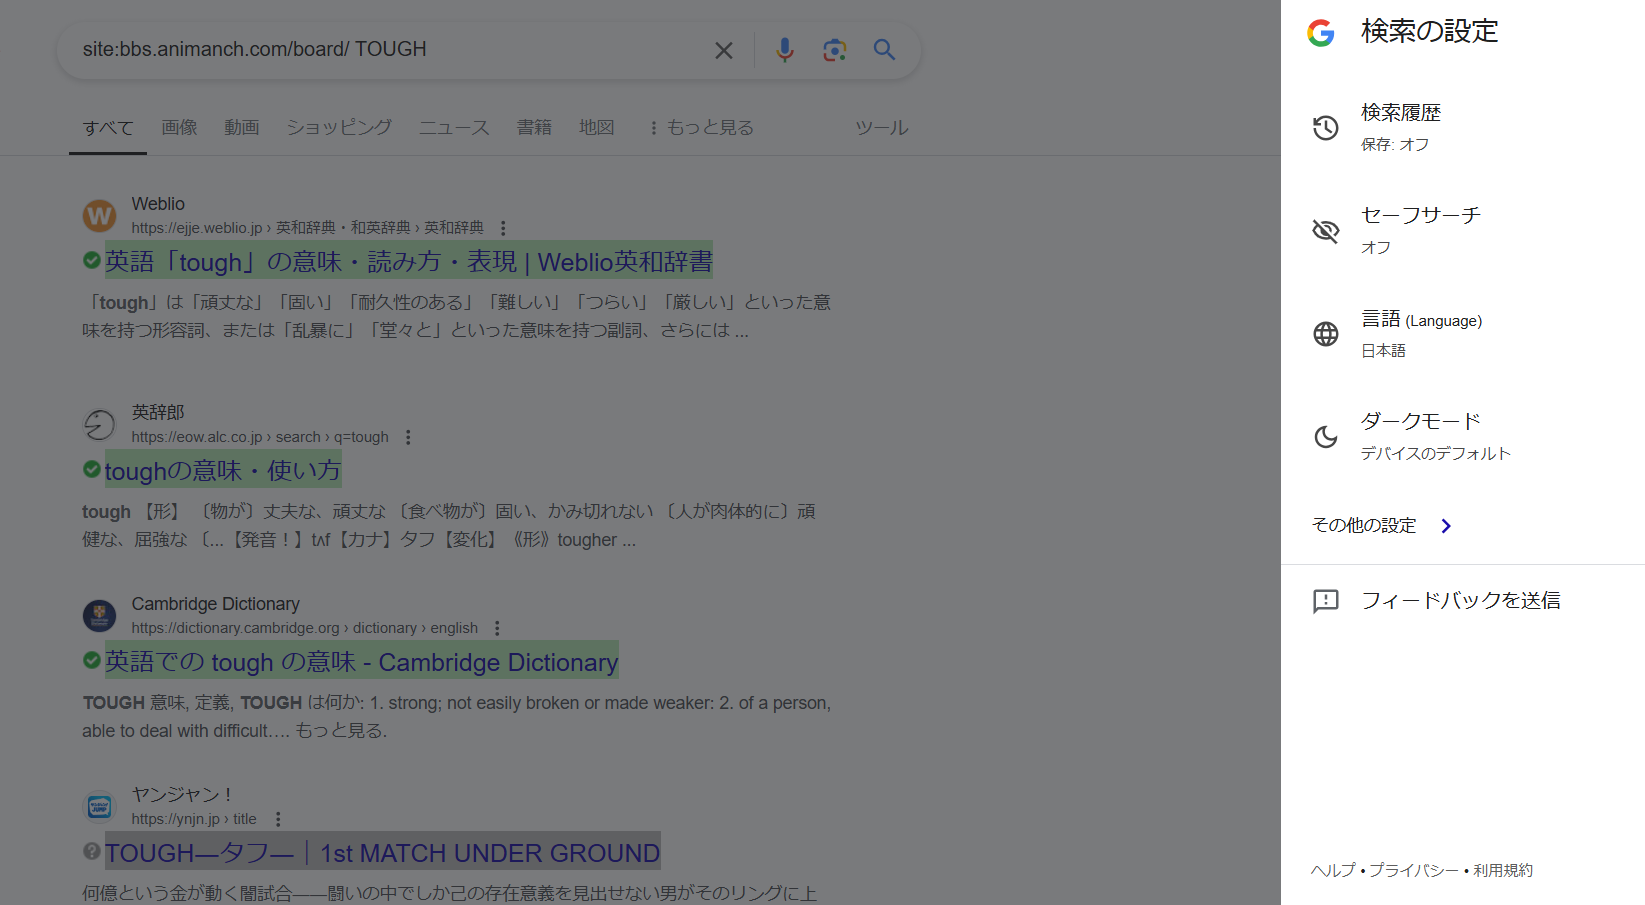Viewport: 1645px width, 905px height.
Task: Open the Weblio英和辞書 result link
Action: coord(408,262)
